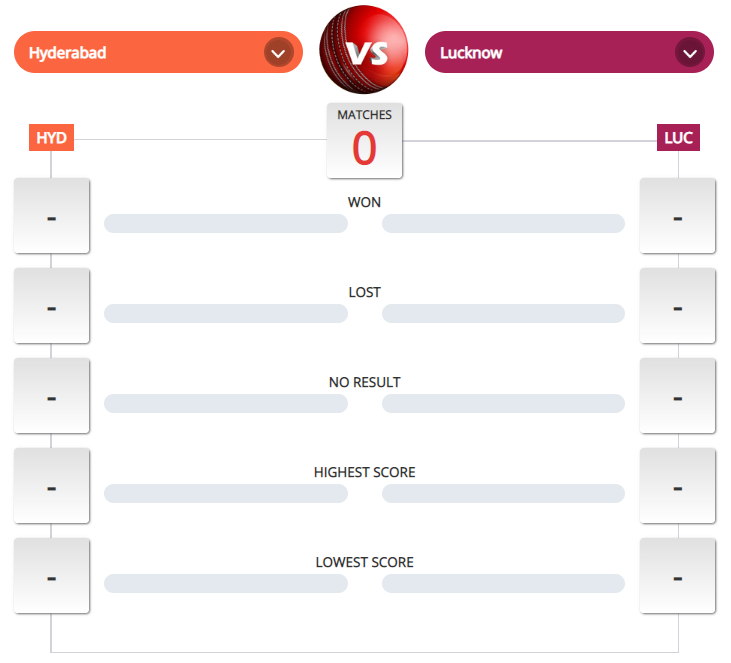
Task: Click Lucknow's WON stat box
Action: 677,216
